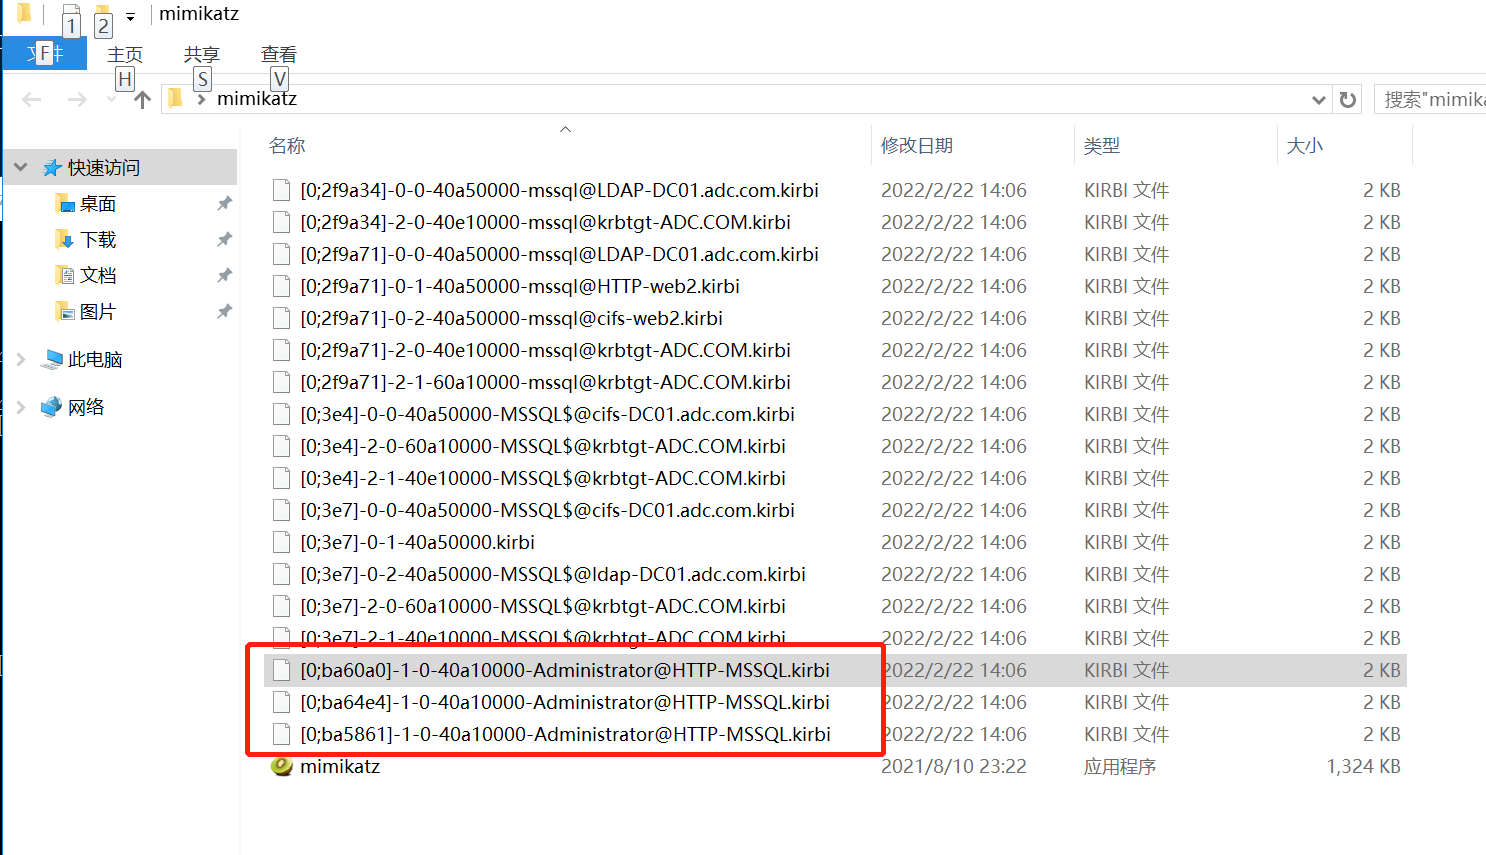Screen dimensions: 1486x855
Task: Click mimikatz in the address breadcrumb
Action: pyautogui.click(x=257, y=98)
